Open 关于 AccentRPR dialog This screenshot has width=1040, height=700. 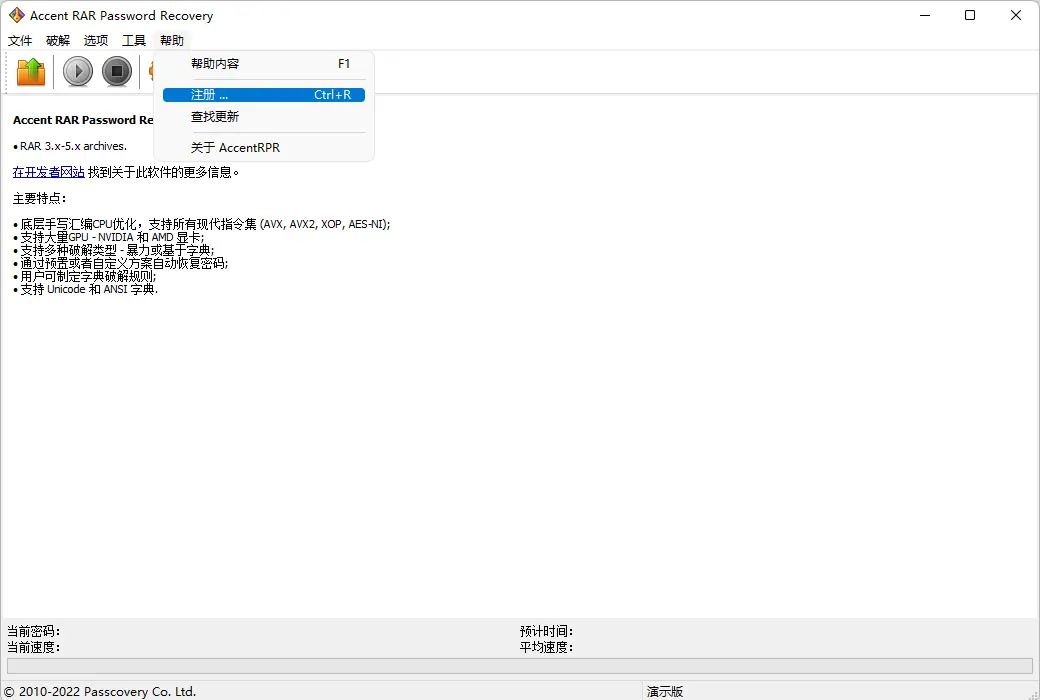pos(264,147)
